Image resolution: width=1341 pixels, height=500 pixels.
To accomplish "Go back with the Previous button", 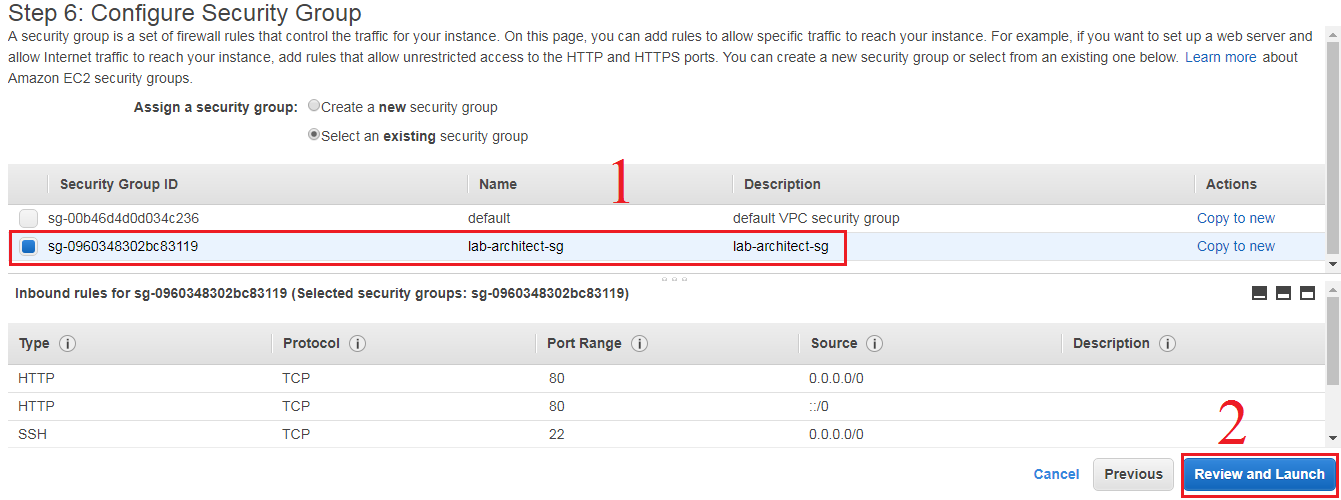I will click(1133, 474).
